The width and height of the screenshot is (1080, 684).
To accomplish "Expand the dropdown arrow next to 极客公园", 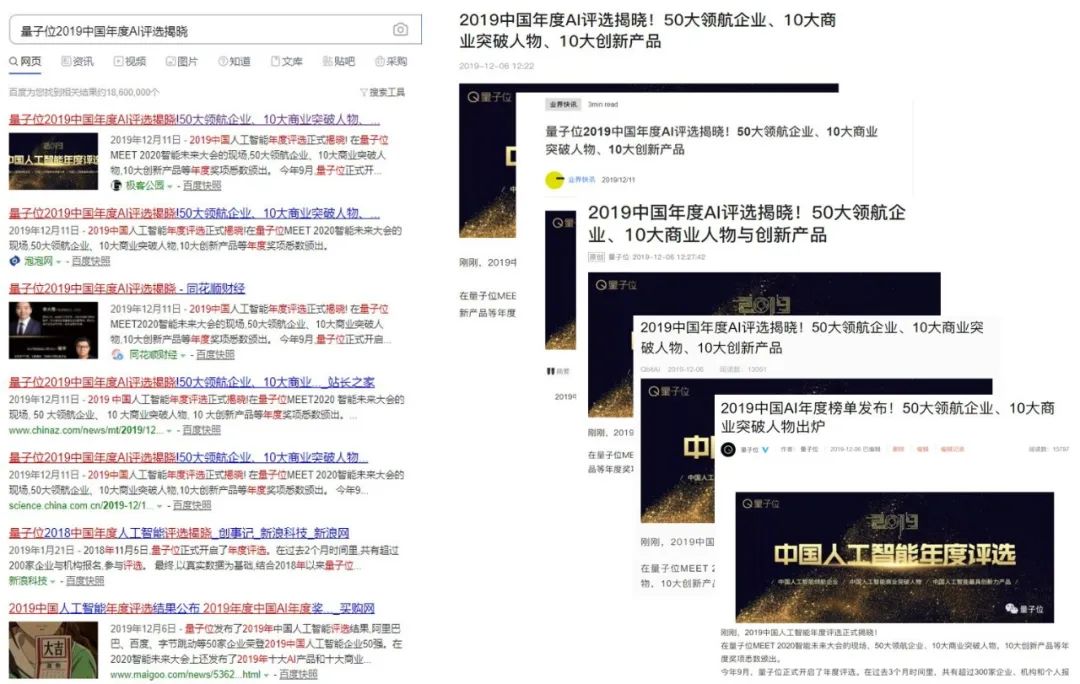I will (x=168, y=185).
